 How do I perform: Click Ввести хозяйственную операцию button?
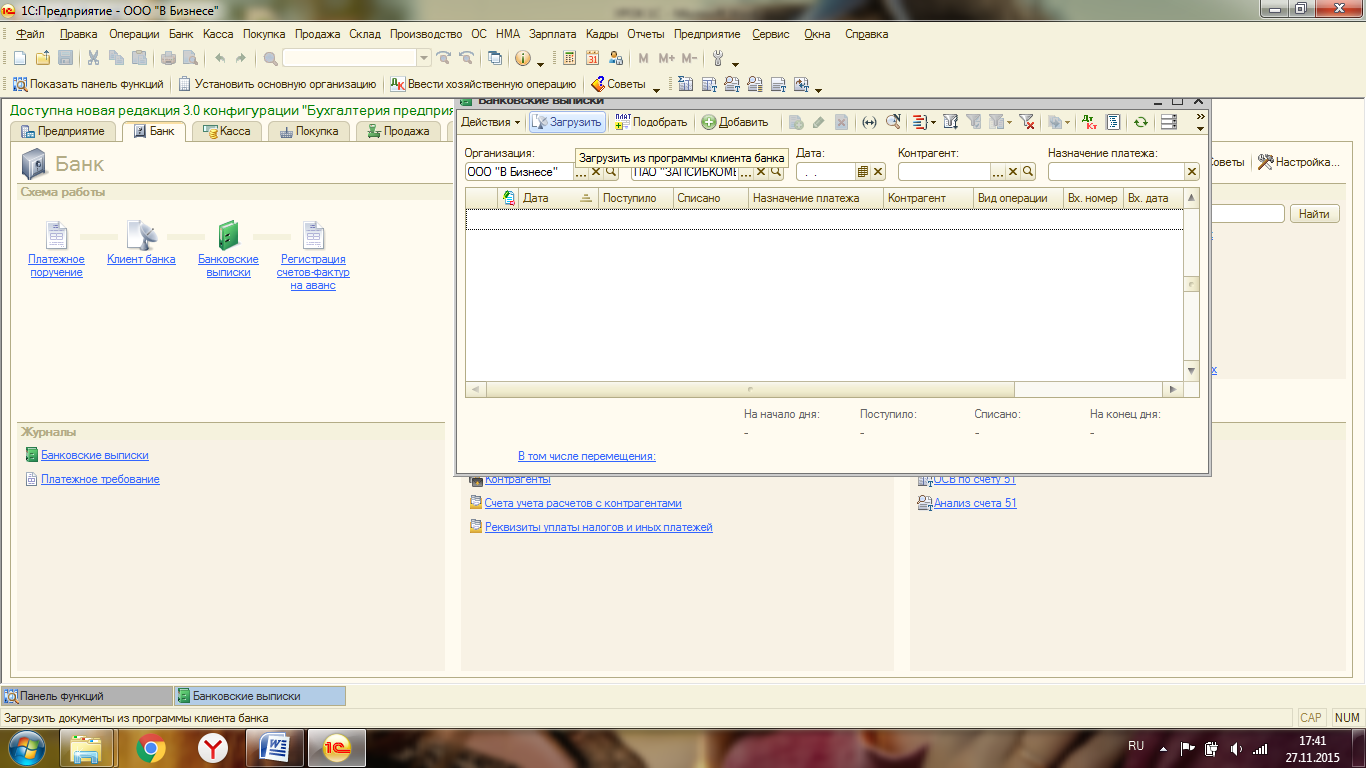[x=483, y=85]
